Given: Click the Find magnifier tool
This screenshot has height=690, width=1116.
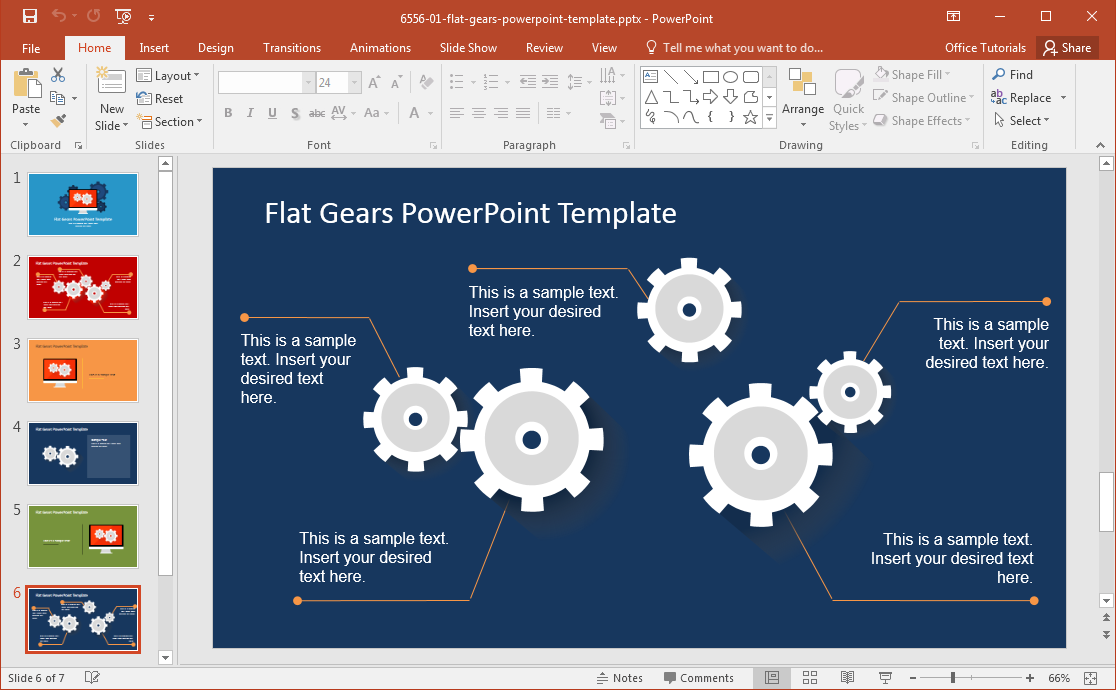Looking at the screenshot, I should [1011, 75].
